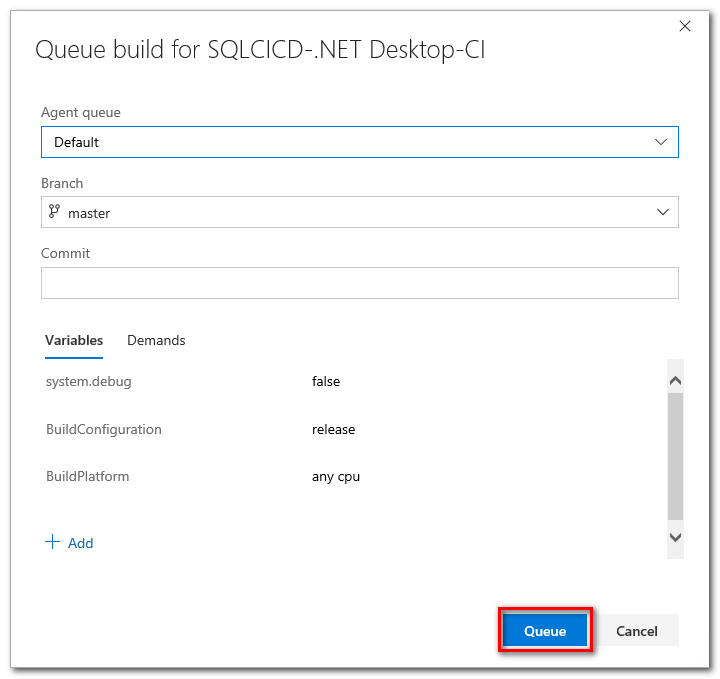Image resolution: width=720 pixels, height=679 pixels.
Task: Click the variables list scrollbar thumb
Action: click(x=675, y=456)
